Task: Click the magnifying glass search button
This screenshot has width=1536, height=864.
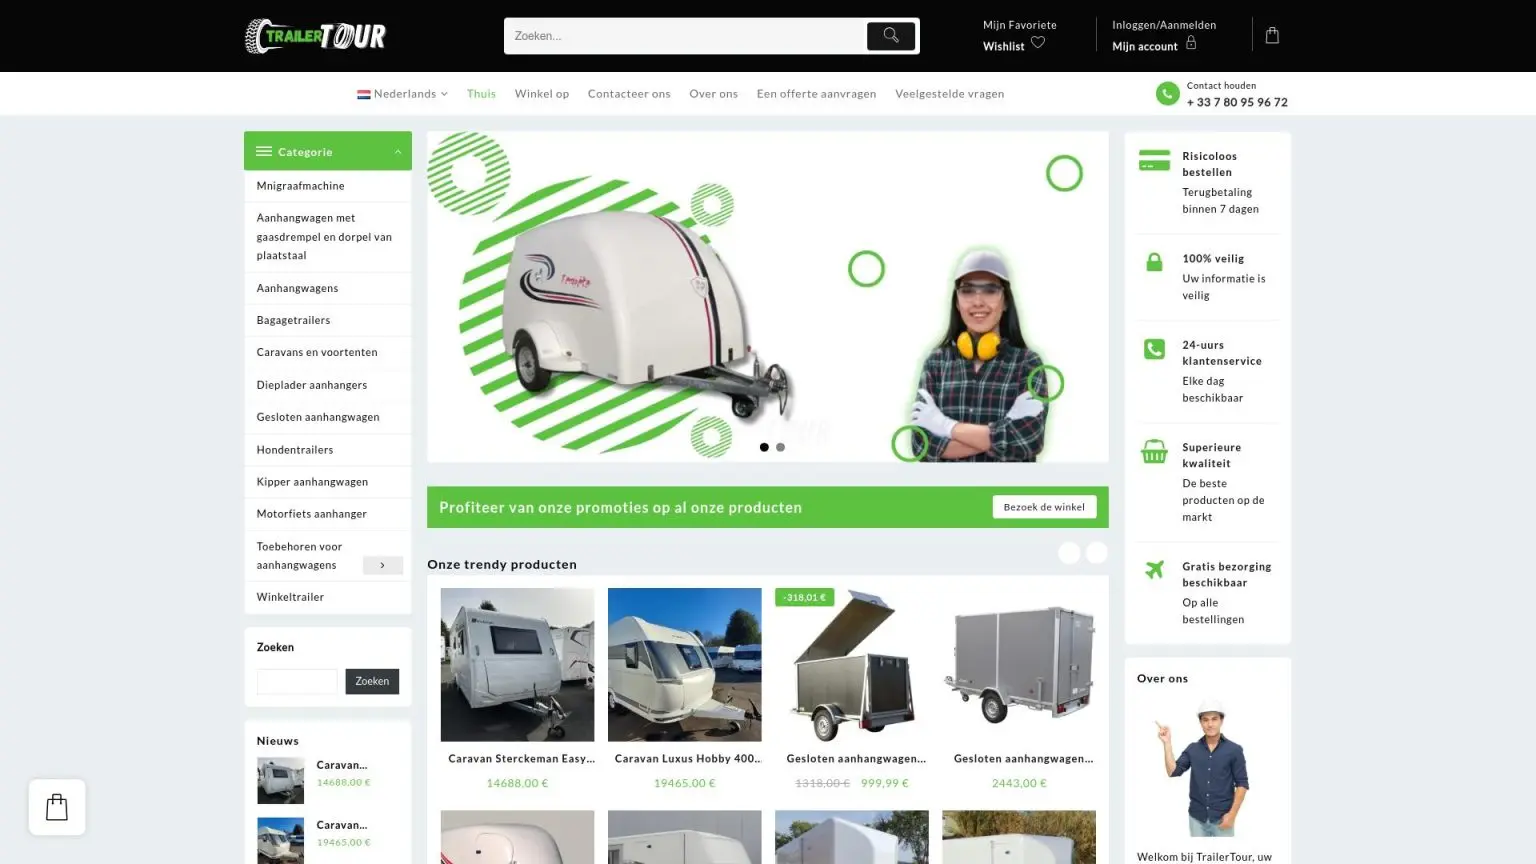Action: (x=890, y=36)
